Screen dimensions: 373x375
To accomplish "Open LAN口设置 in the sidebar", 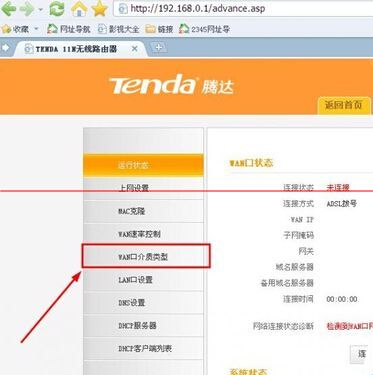I will (143, 280).
